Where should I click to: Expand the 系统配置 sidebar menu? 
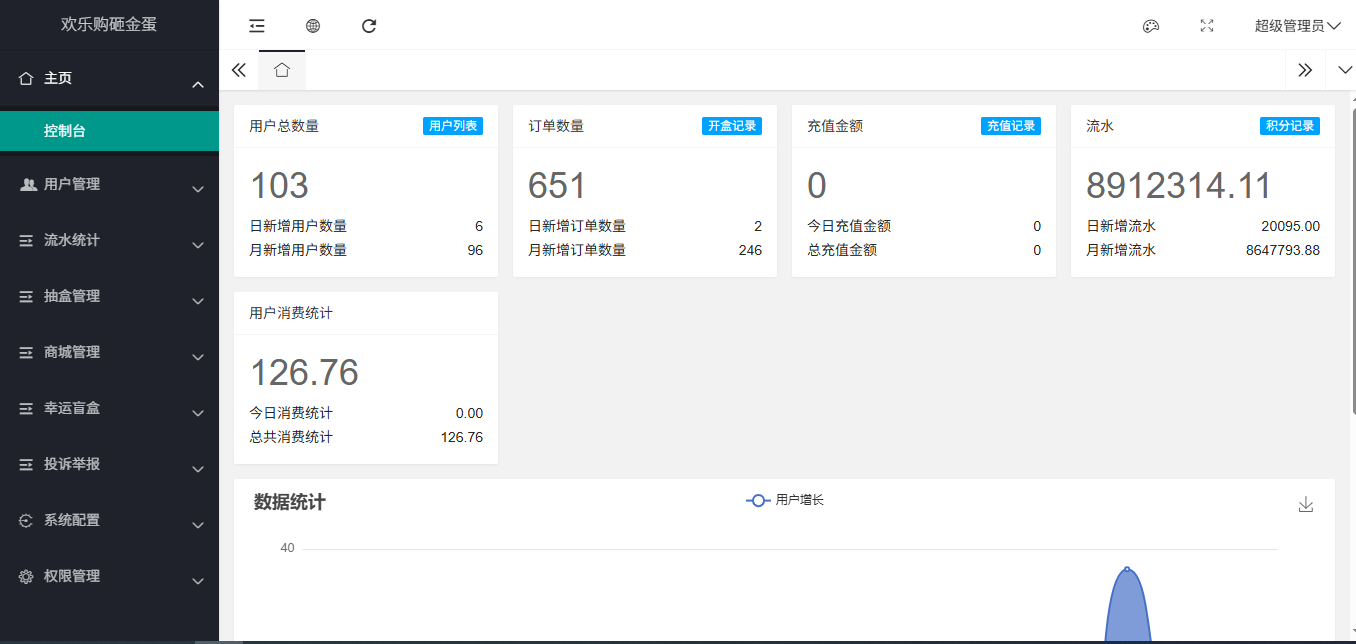pyautogui.click(x=109, y=521)
